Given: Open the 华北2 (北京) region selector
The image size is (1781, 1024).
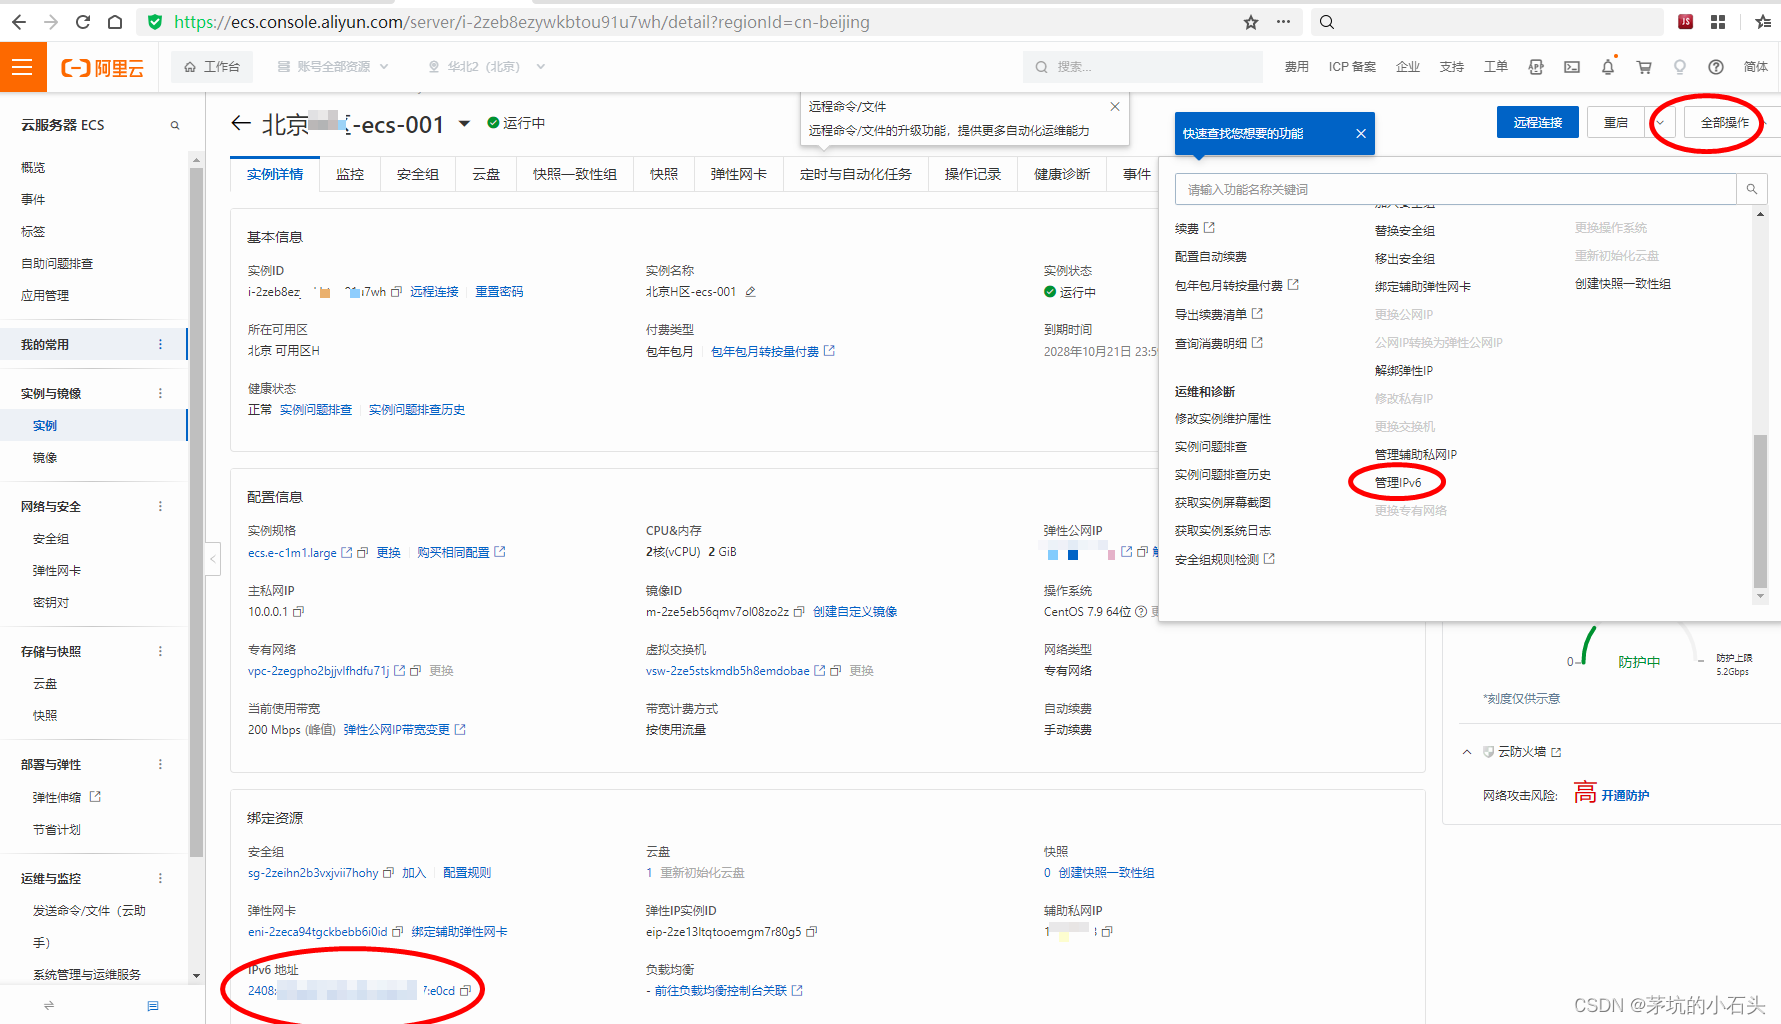Looking at the screenshot, I should (x=486, y=67).
